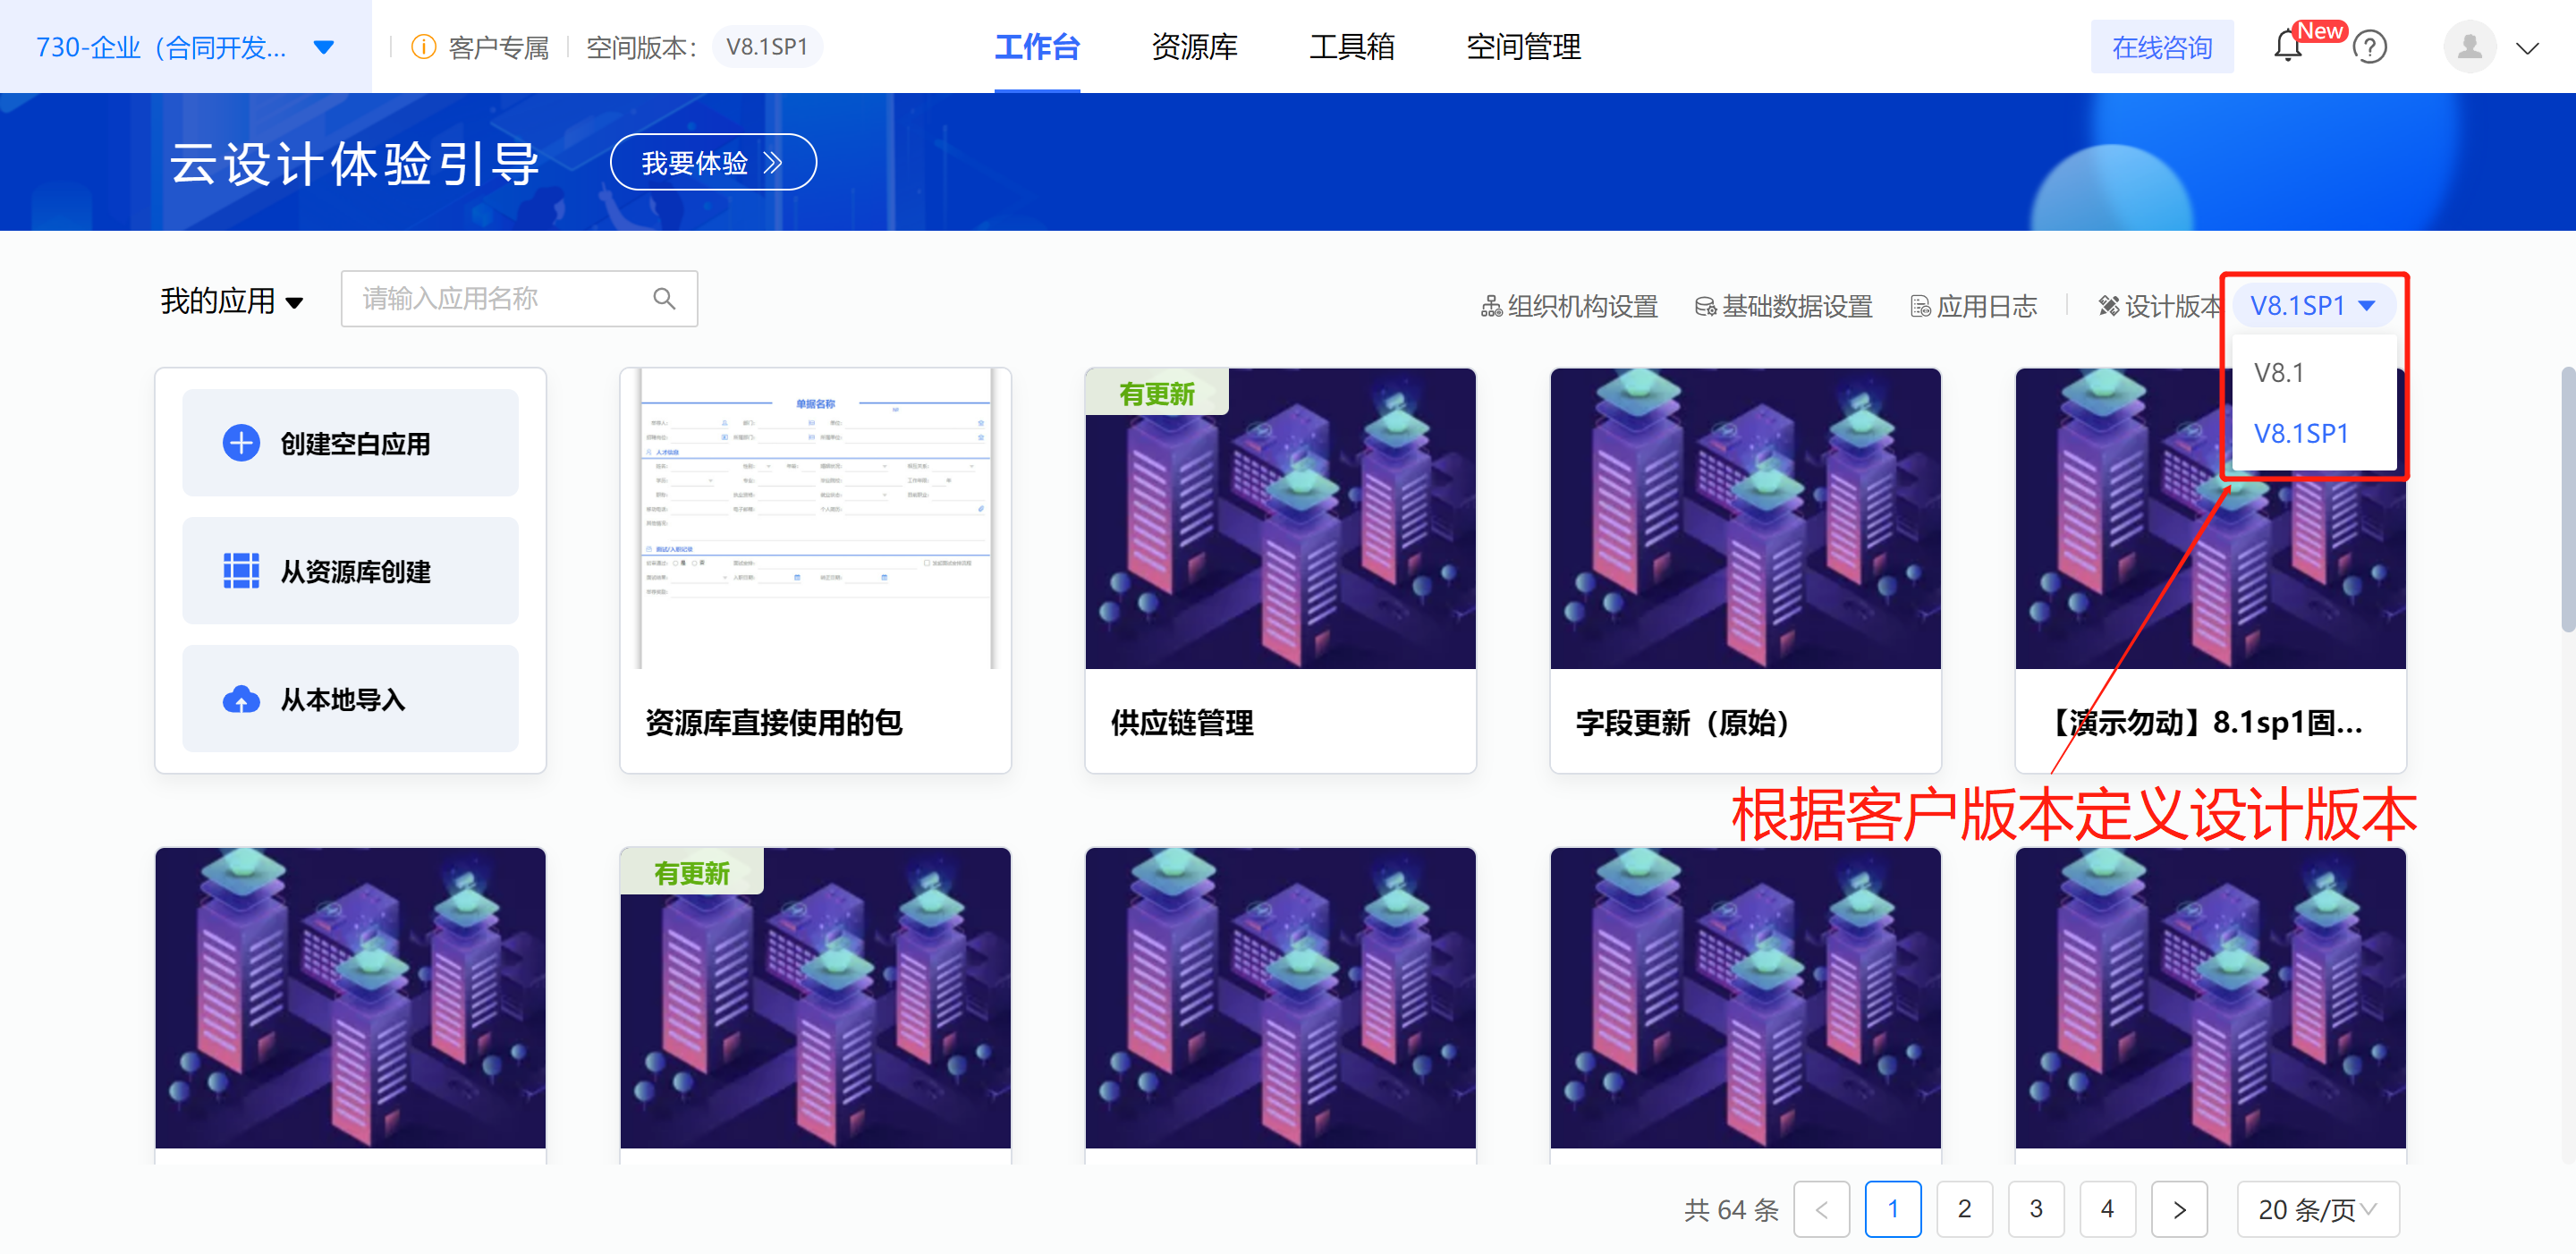Click the next page arrow
Screen dimensions: 2576x1254
click(x=2178, y=1209)
